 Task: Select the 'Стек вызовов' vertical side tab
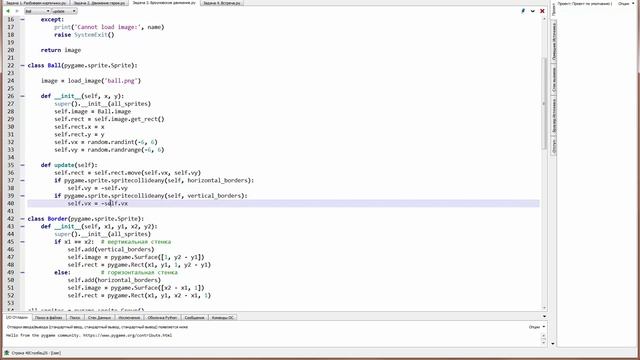coord(553,79)
